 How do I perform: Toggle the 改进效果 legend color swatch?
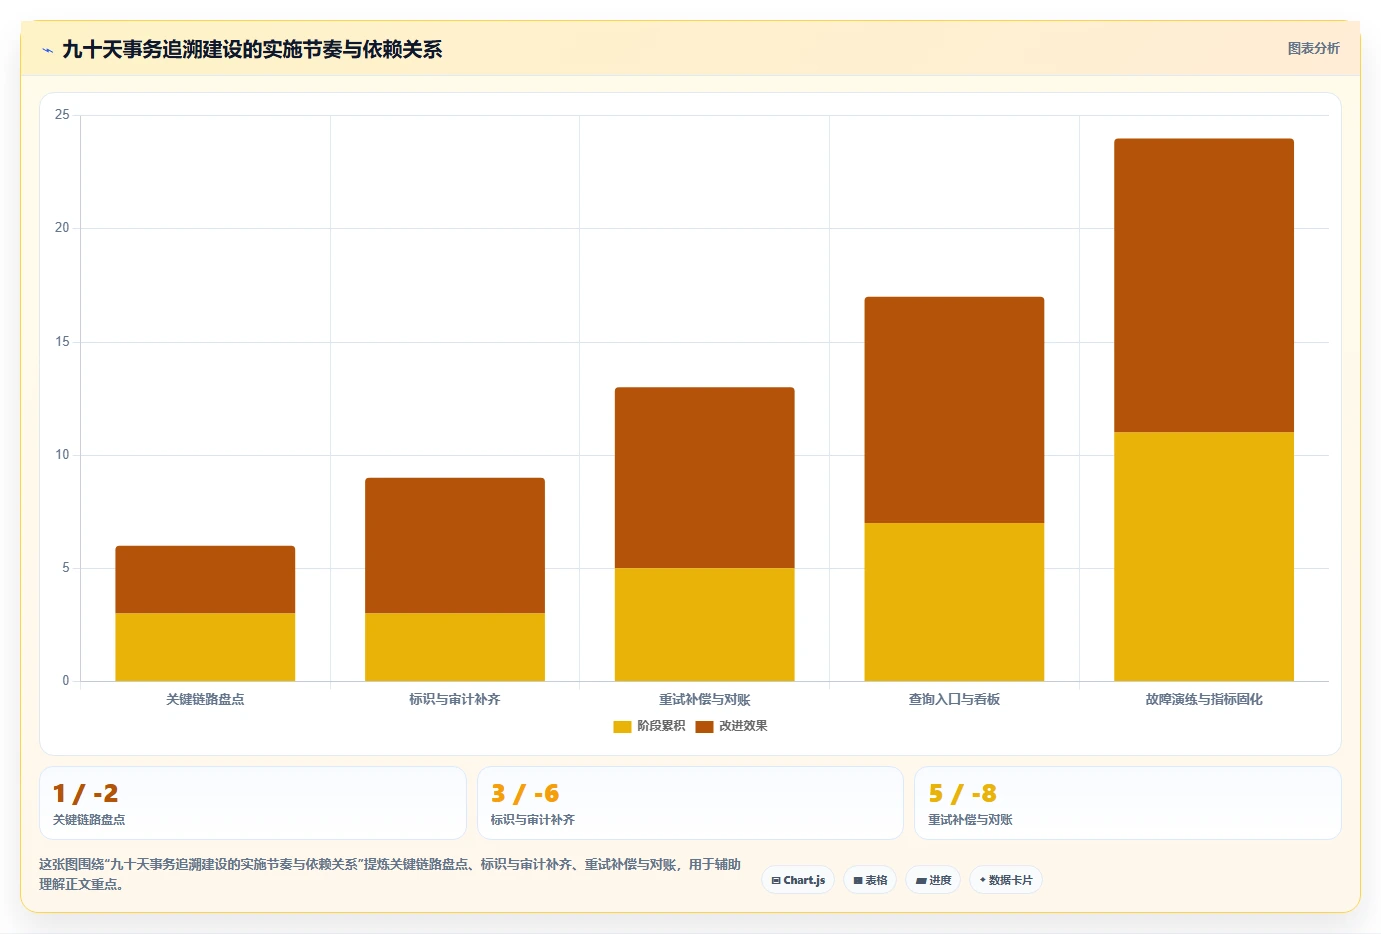pyautogui.click(x=704, y=726)
